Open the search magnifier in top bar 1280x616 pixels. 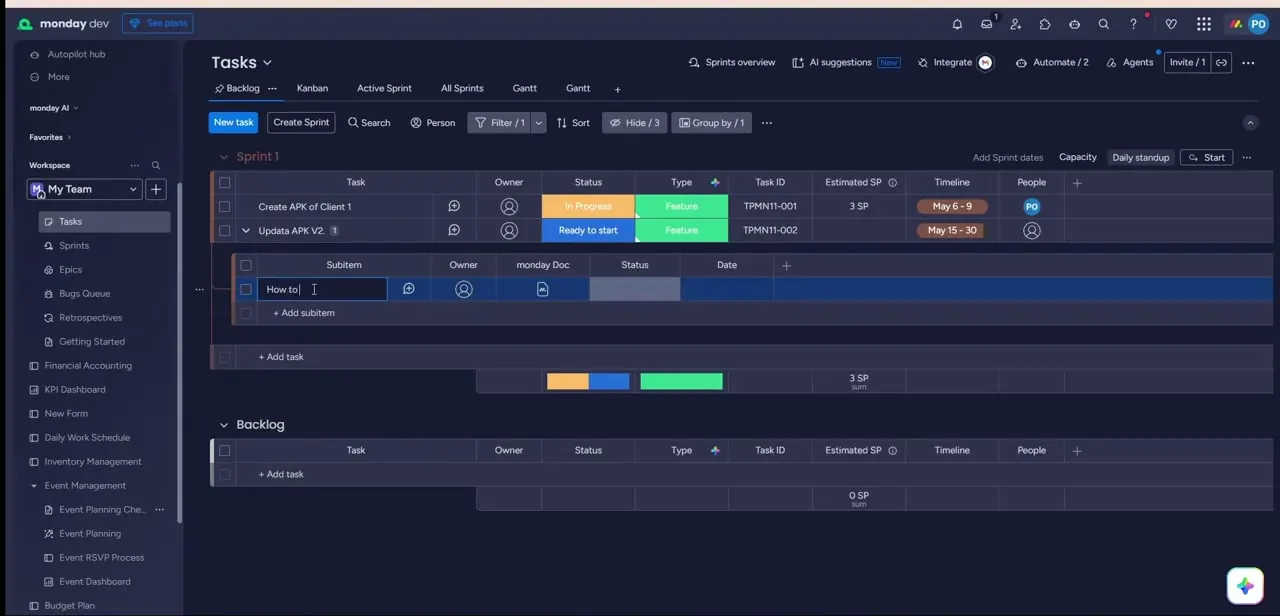coord(1104,24)
